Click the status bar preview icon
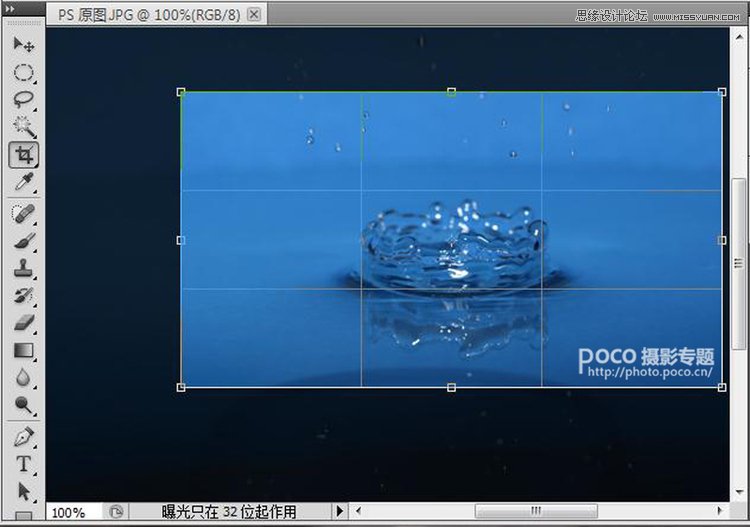Image resolution: width=750 pixels, height=527 pixels. tap(116, 512)
